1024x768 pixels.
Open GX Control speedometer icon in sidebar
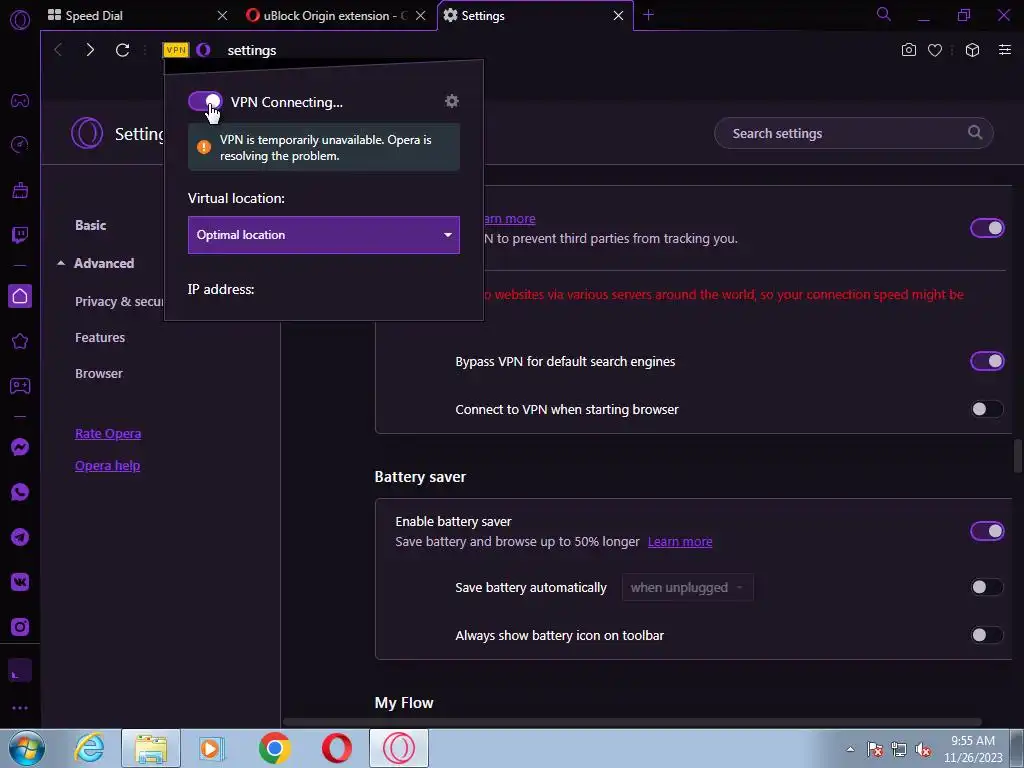coord(20,144)
